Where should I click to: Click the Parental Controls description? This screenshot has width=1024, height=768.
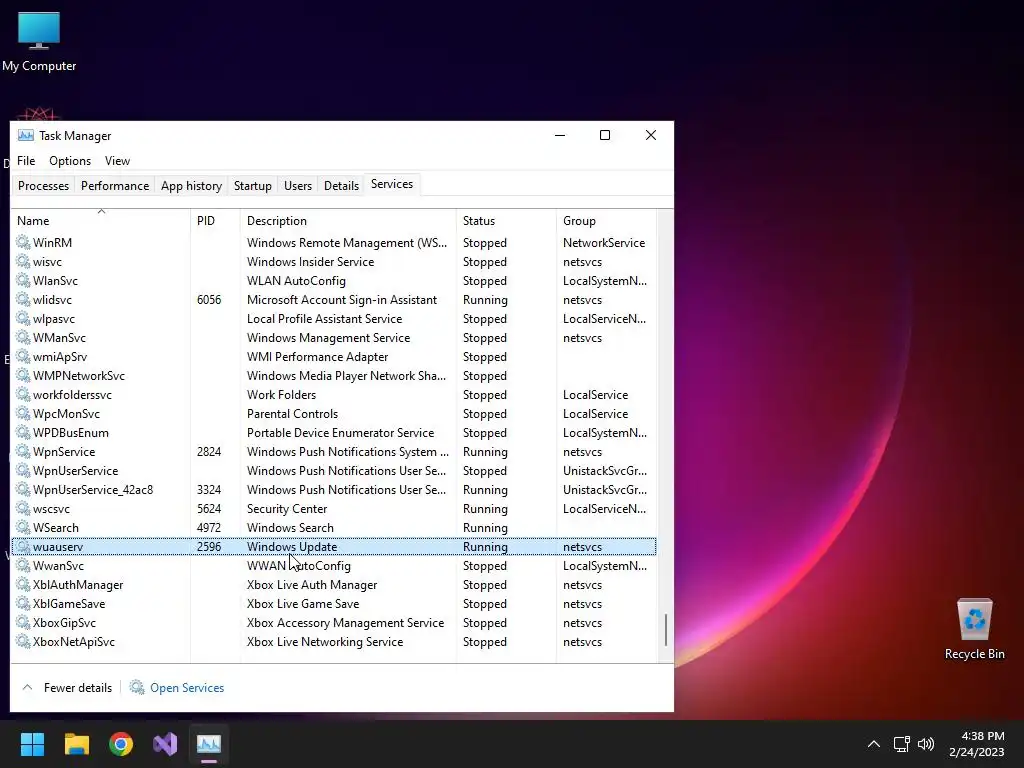[x=292, y=413]
